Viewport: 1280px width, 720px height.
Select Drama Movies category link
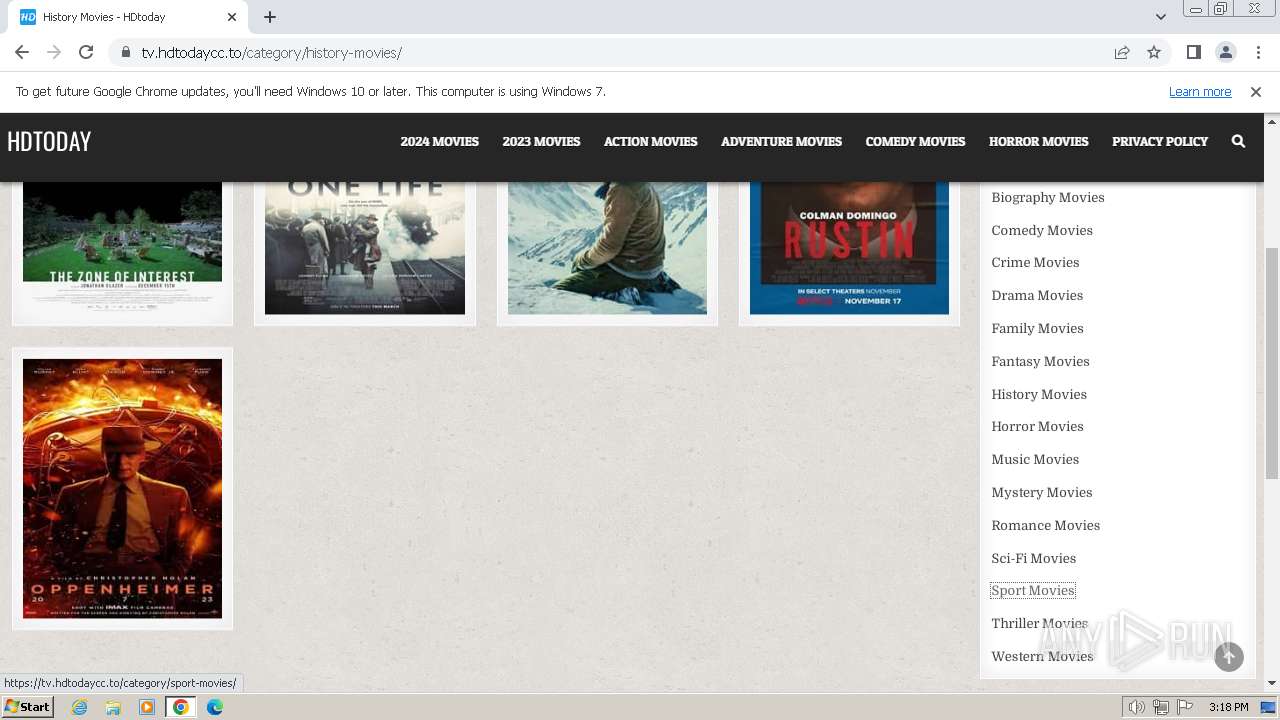(1037, 295)
